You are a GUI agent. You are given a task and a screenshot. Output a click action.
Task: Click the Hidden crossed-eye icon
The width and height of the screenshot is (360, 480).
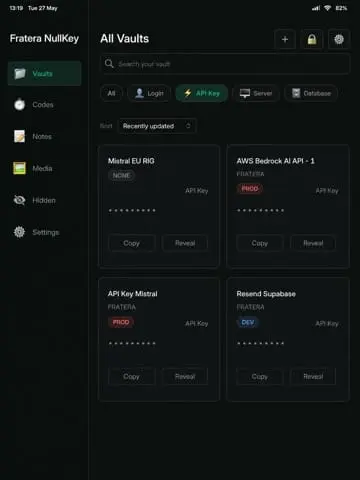20,200
